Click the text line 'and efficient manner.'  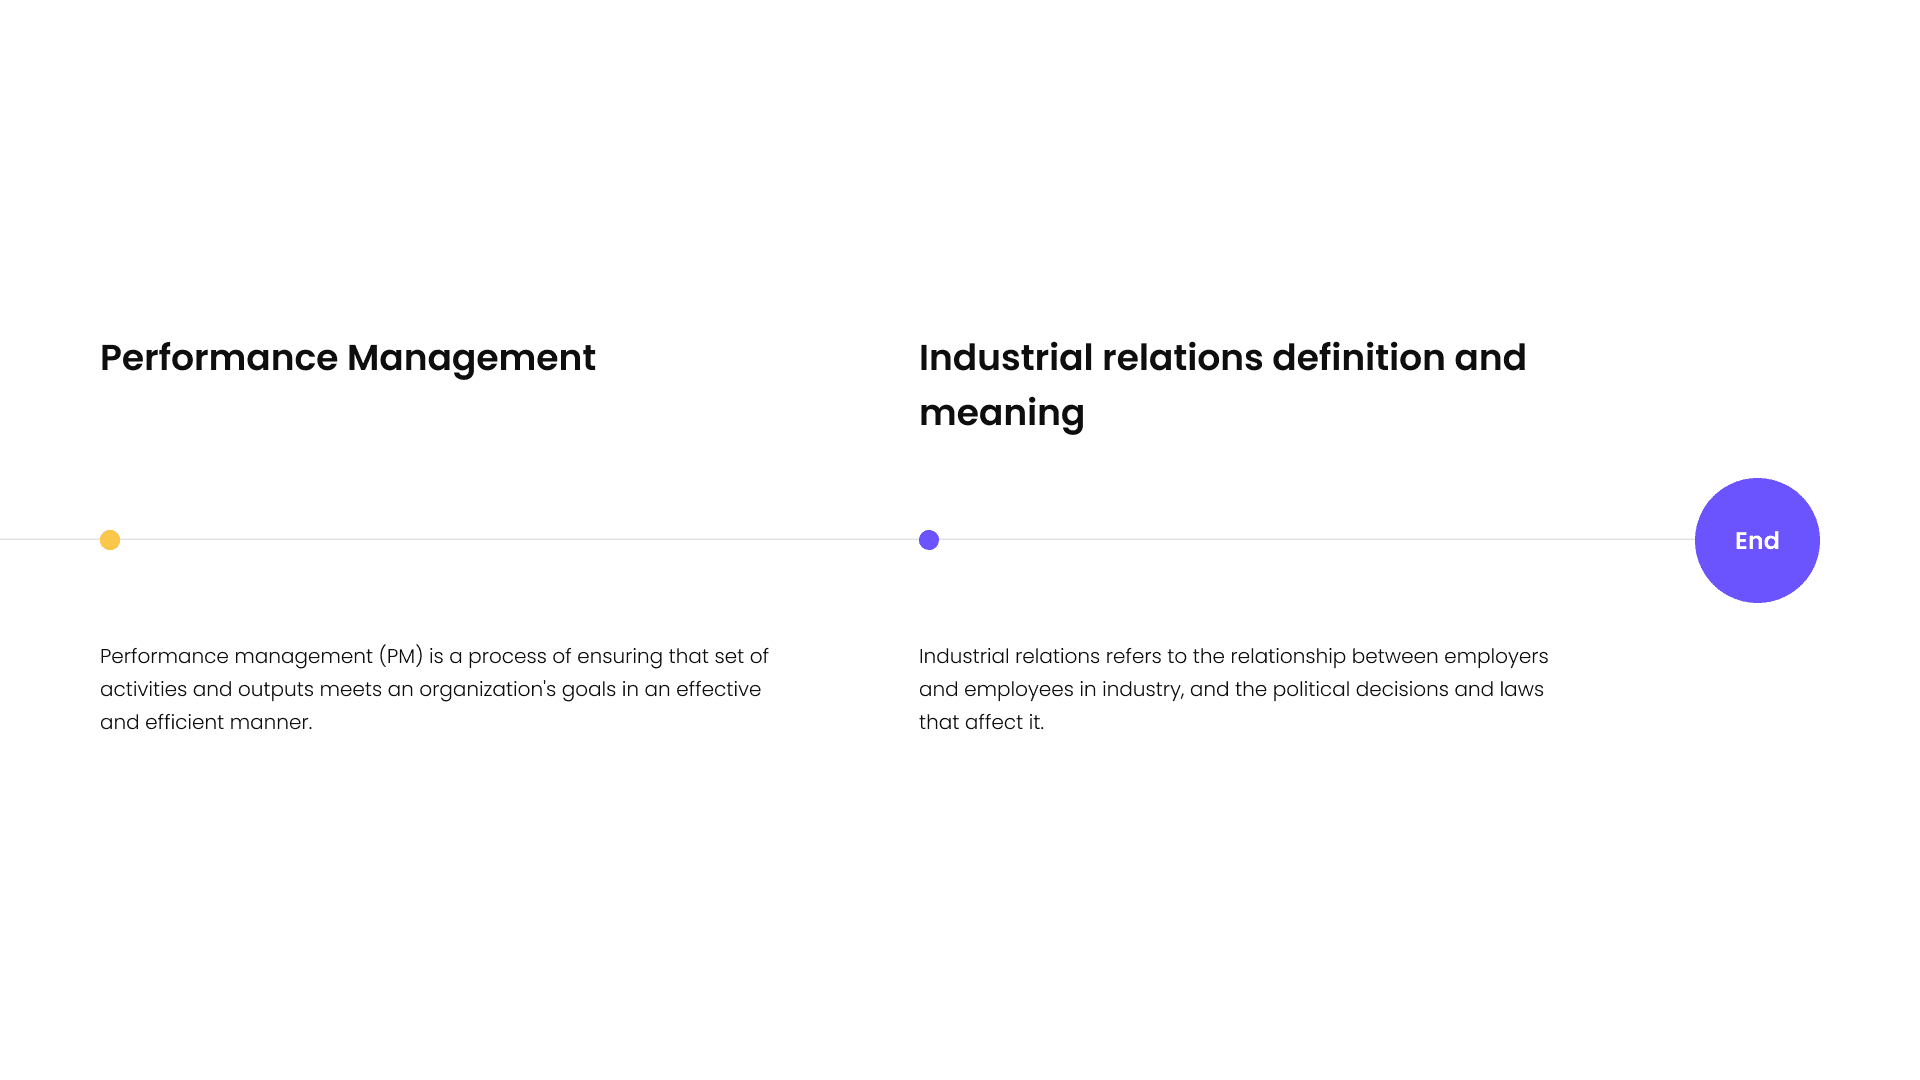[x=206, y=722]
